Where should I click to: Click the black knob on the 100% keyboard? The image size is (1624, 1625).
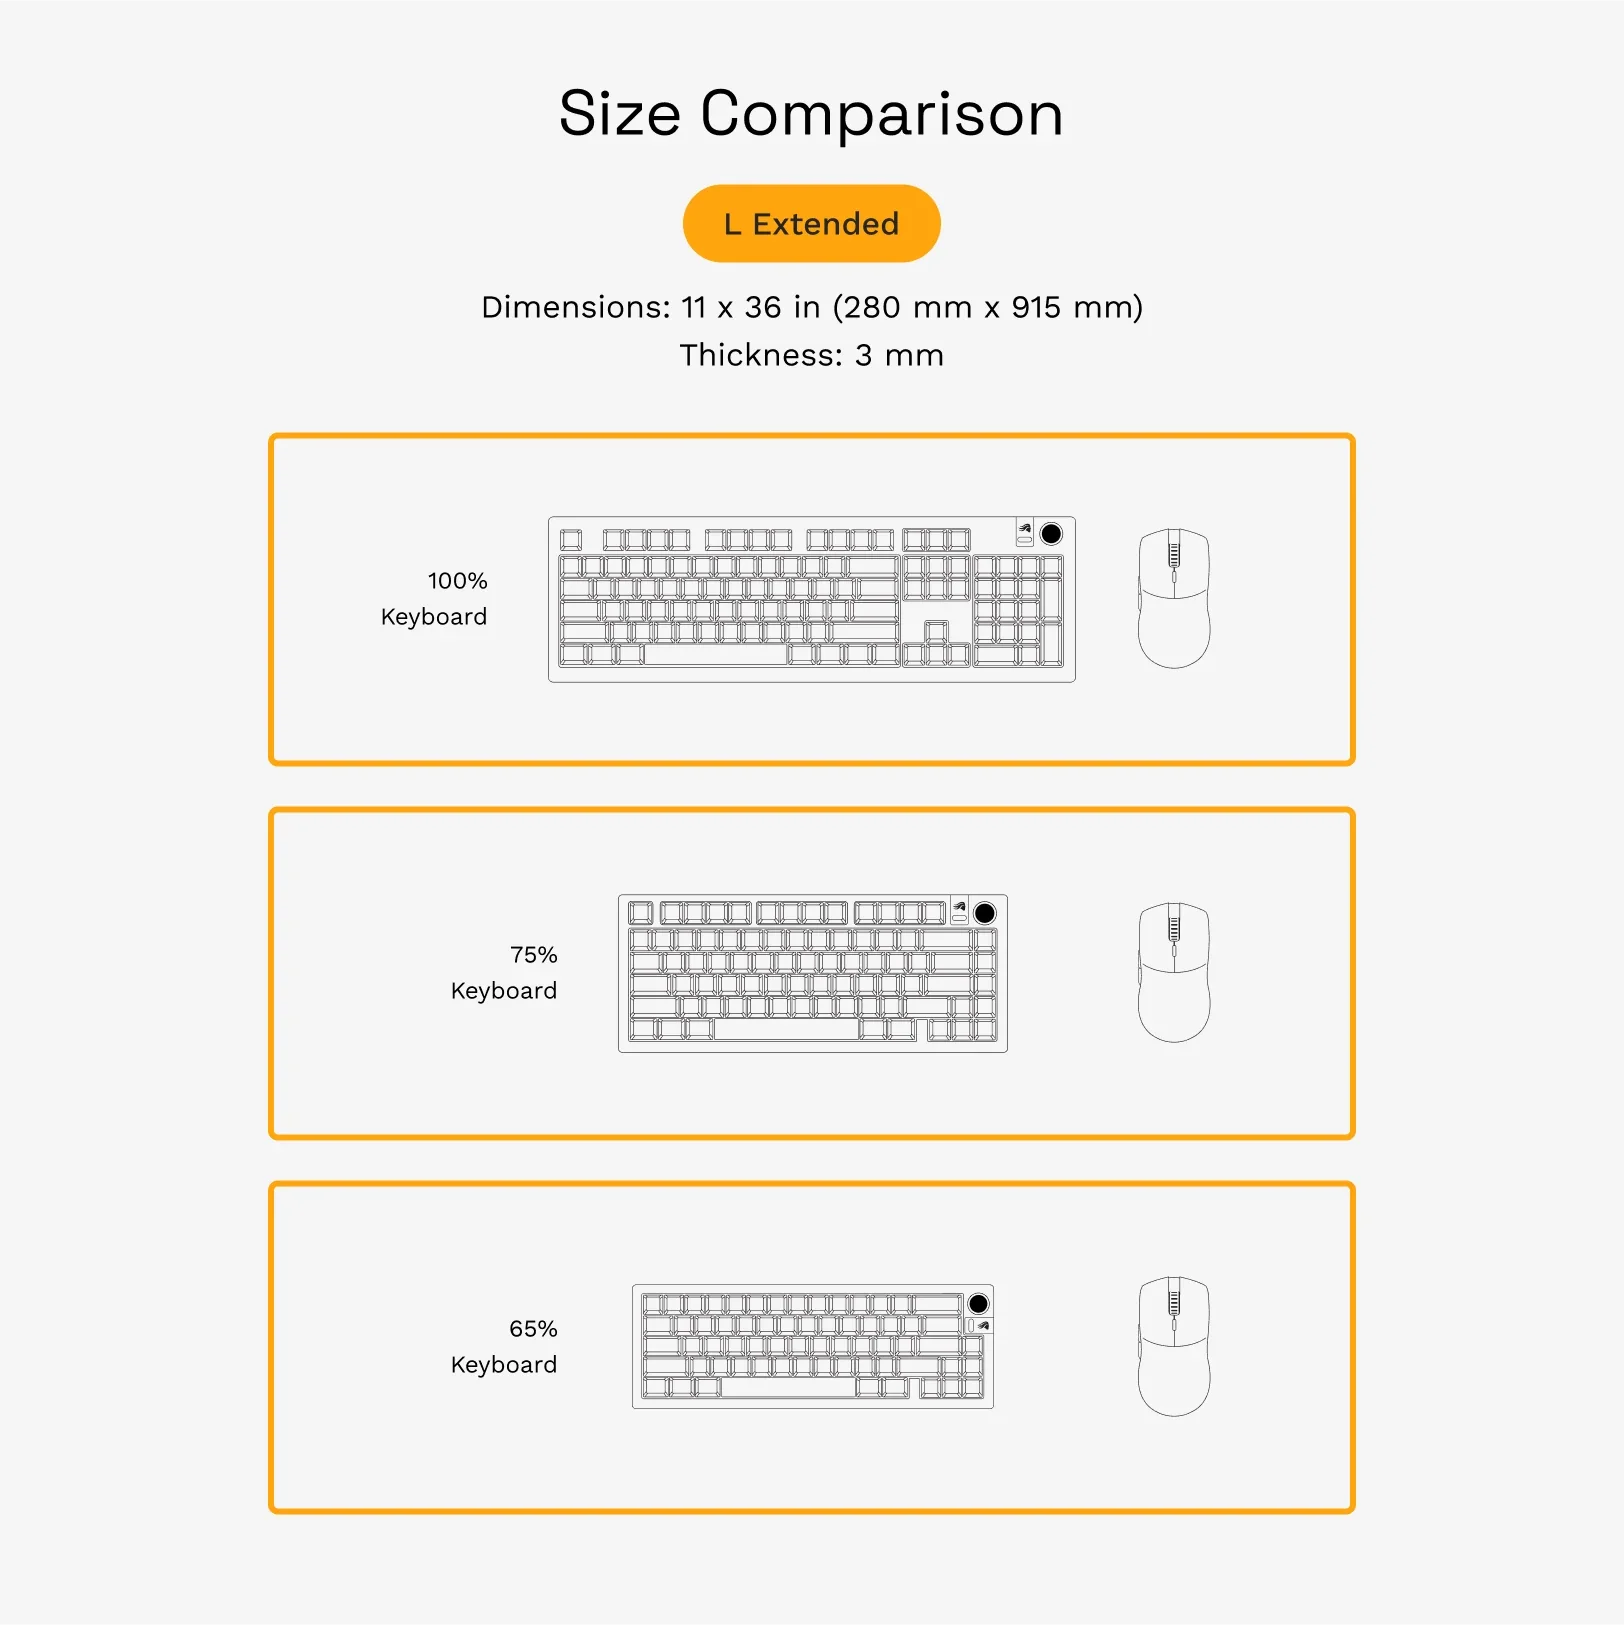1051,534
